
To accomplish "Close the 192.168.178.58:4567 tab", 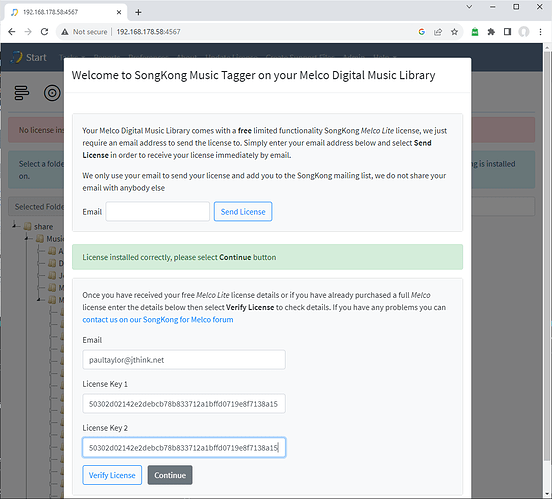I will pyautogui.click(x=119, y=12).
